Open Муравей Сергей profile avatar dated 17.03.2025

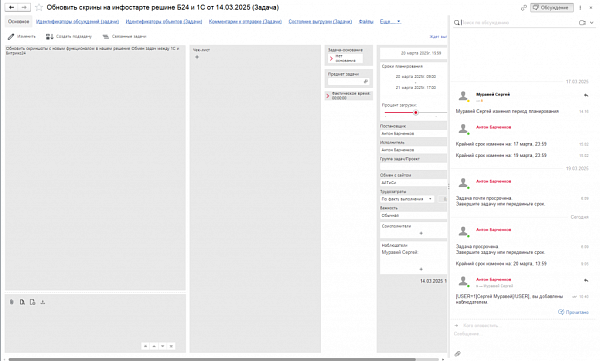(463, 96)
